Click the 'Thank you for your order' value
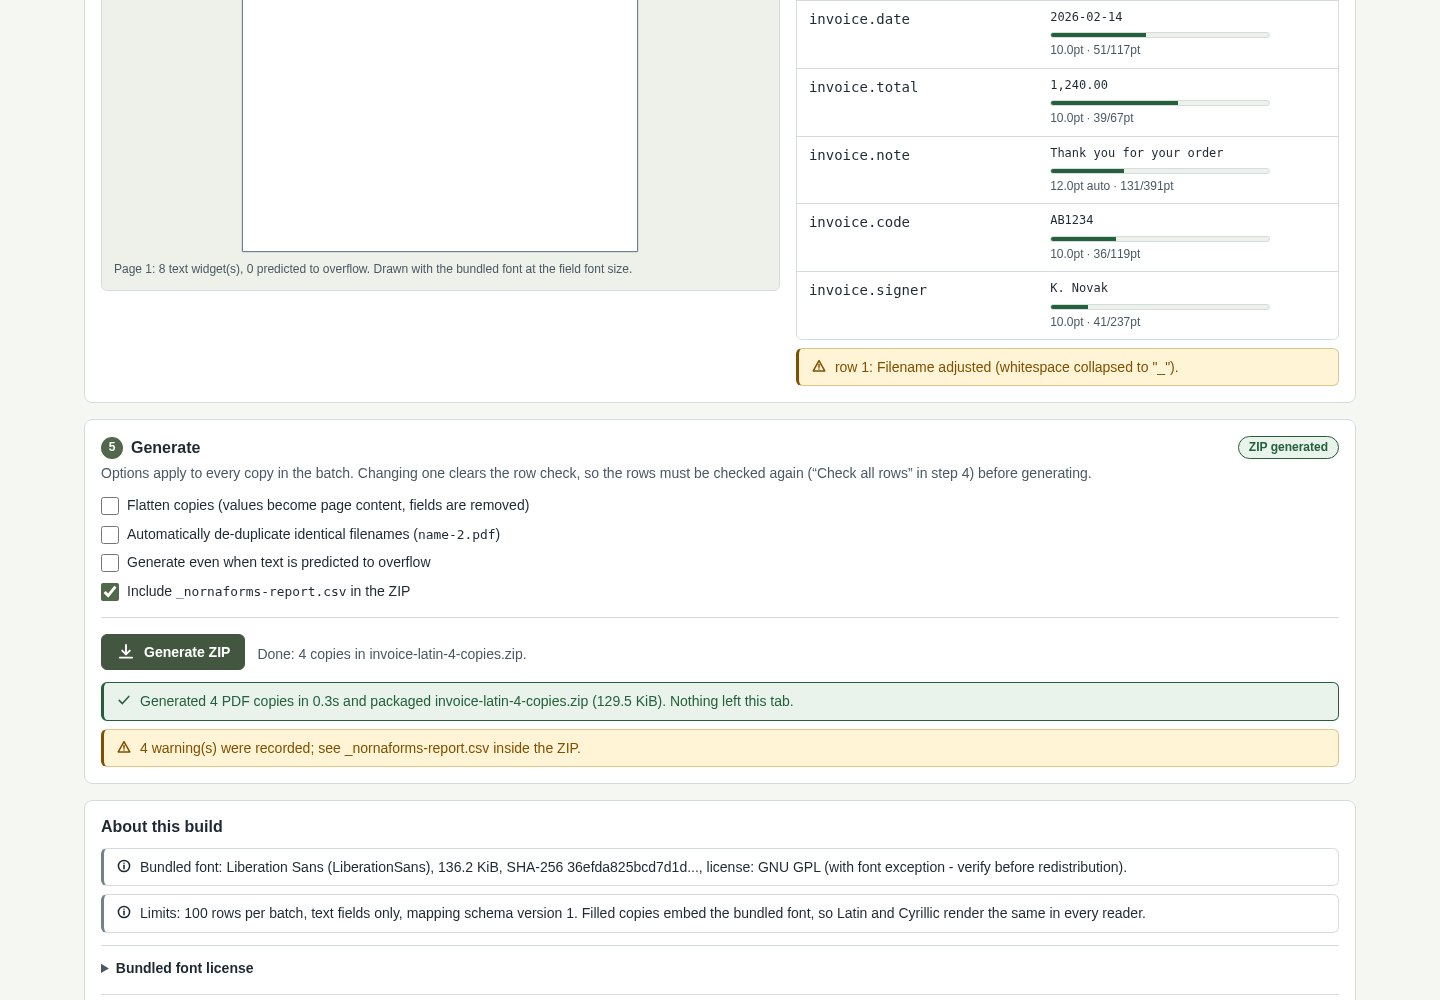The width and height of the screenshot is (1440, 1000). [1137, 153]
